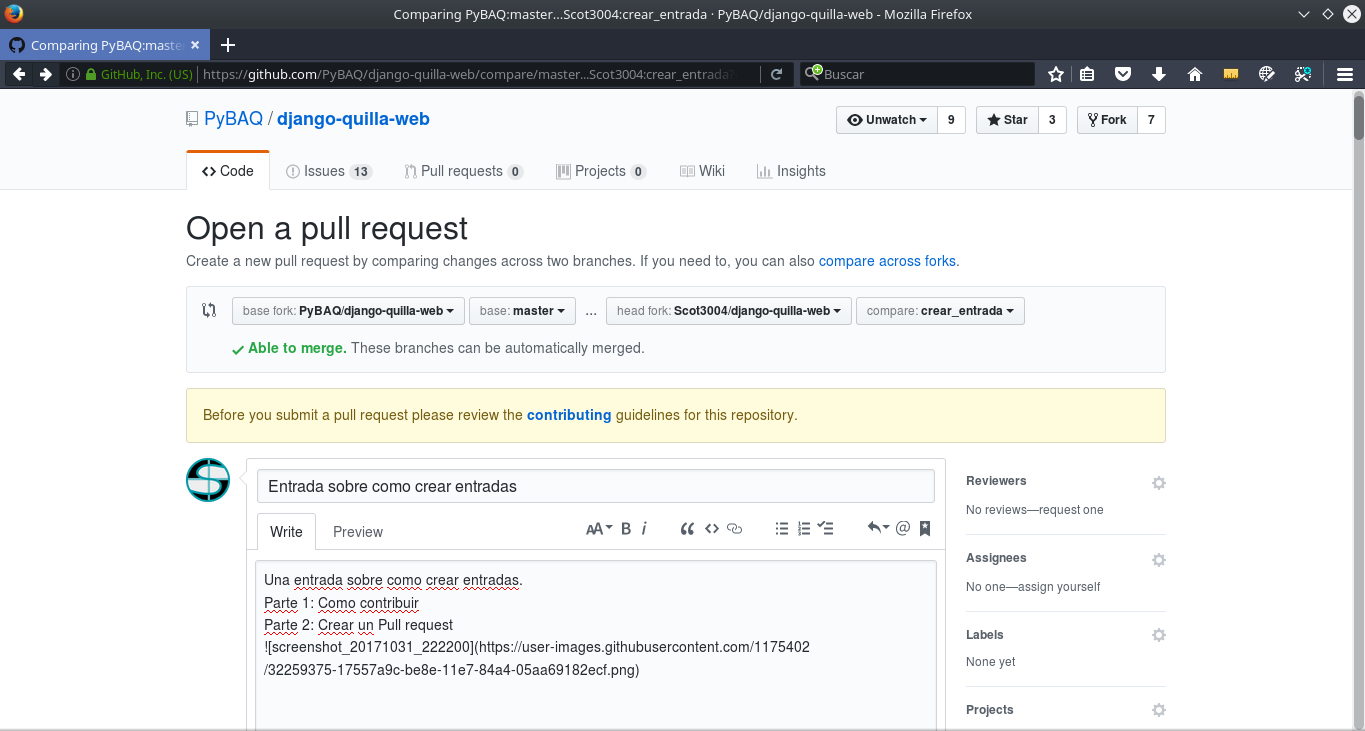This screenshot has height=731, width=1365.
Task: Select the Code tab
Action: coord(228,171)
